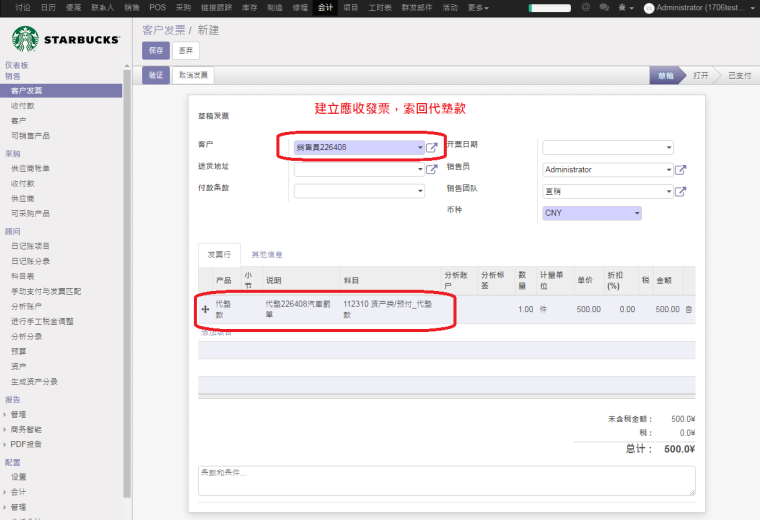The width and height of the screenshot is (760, 520).
Task: Expand 商务智能 in sidebar
Action: pyautogui.click(x=26, y=429)
